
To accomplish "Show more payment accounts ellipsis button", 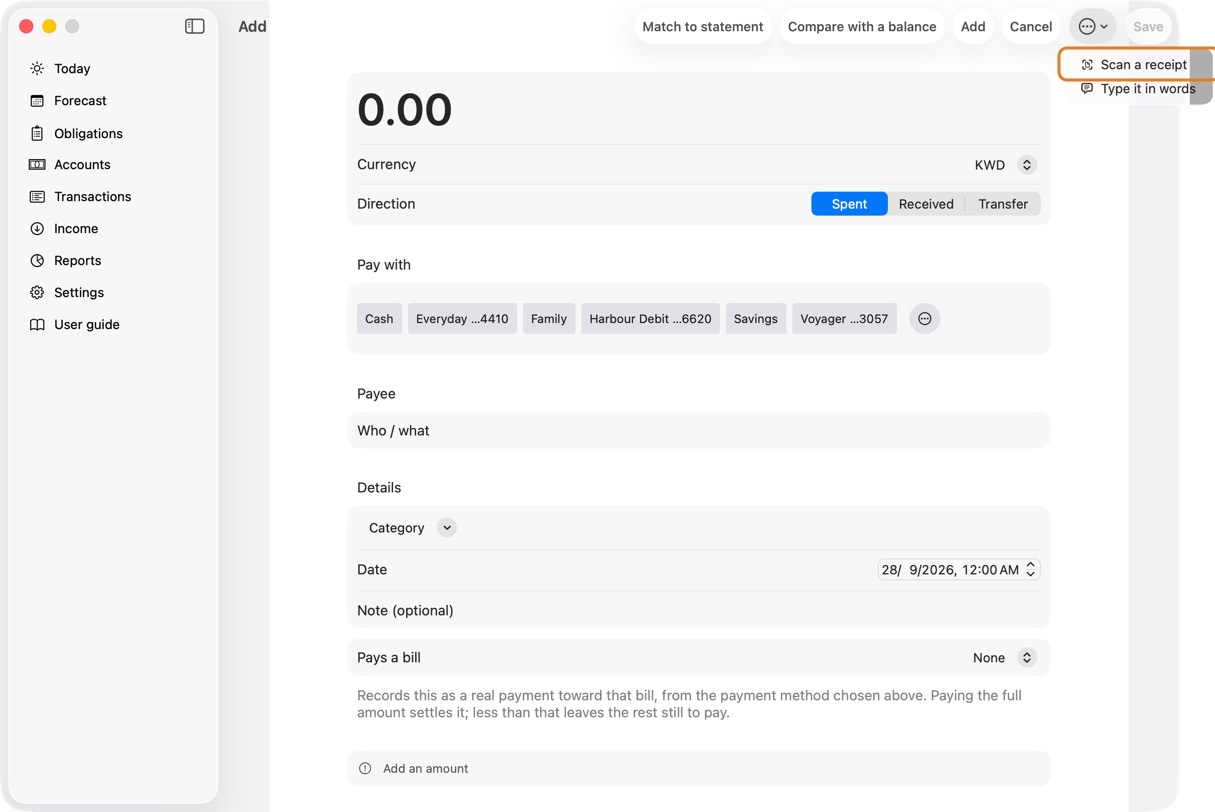I will pos(925,319).
